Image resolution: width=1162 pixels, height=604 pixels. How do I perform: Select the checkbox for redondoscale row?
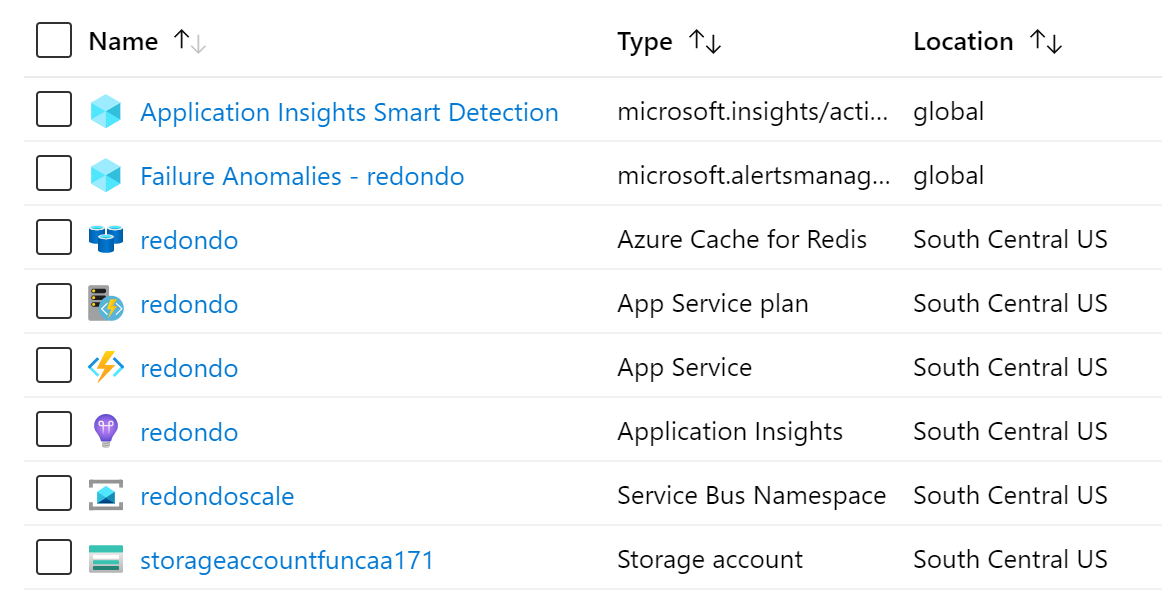coord(54,494)
